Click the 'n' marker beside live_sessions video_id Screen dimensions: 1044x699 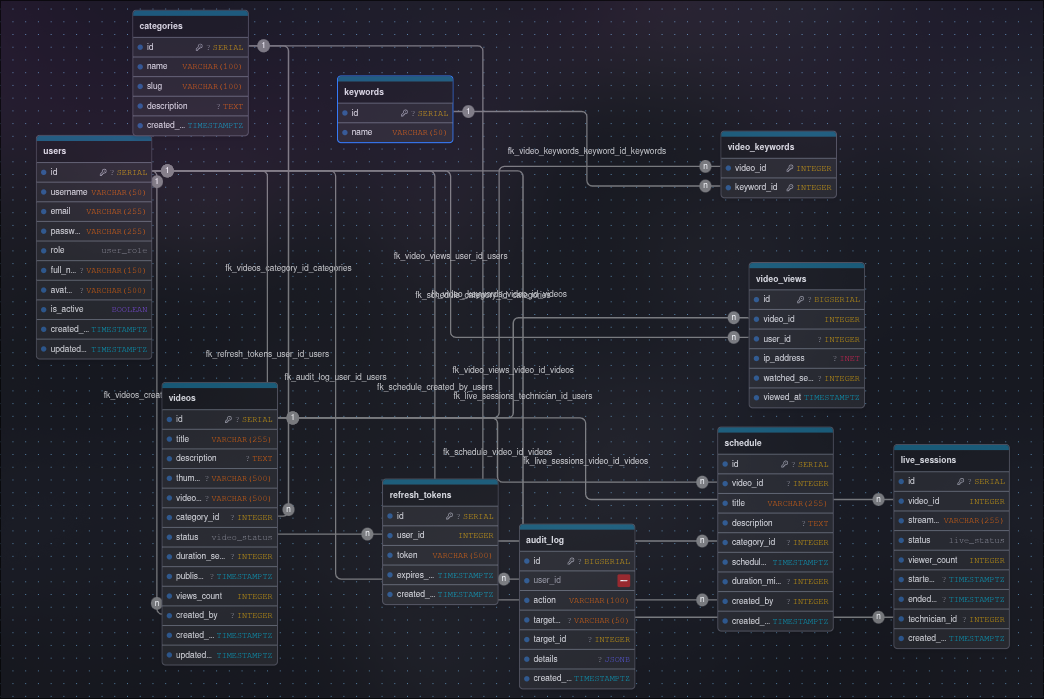879,499
